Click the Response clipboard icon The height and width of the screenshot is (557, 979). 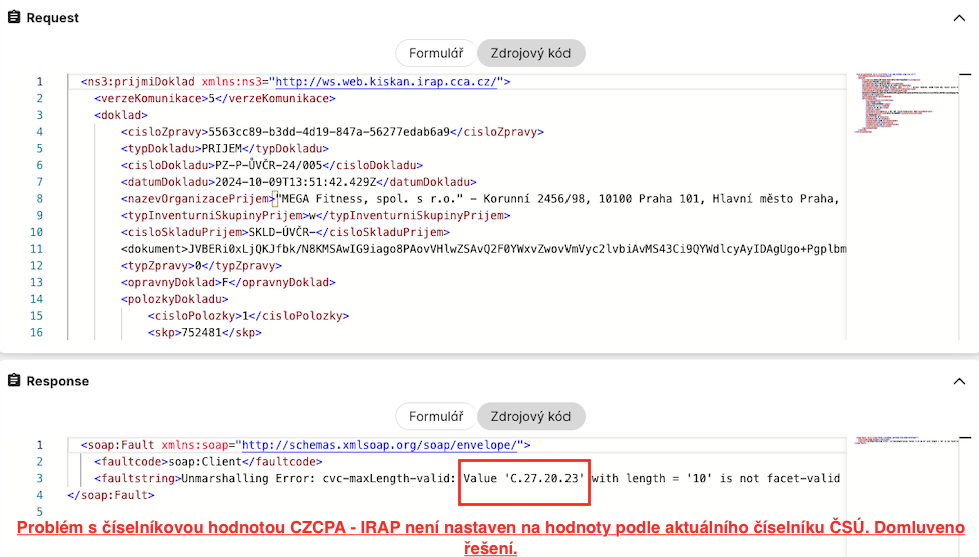click(14, 381)
